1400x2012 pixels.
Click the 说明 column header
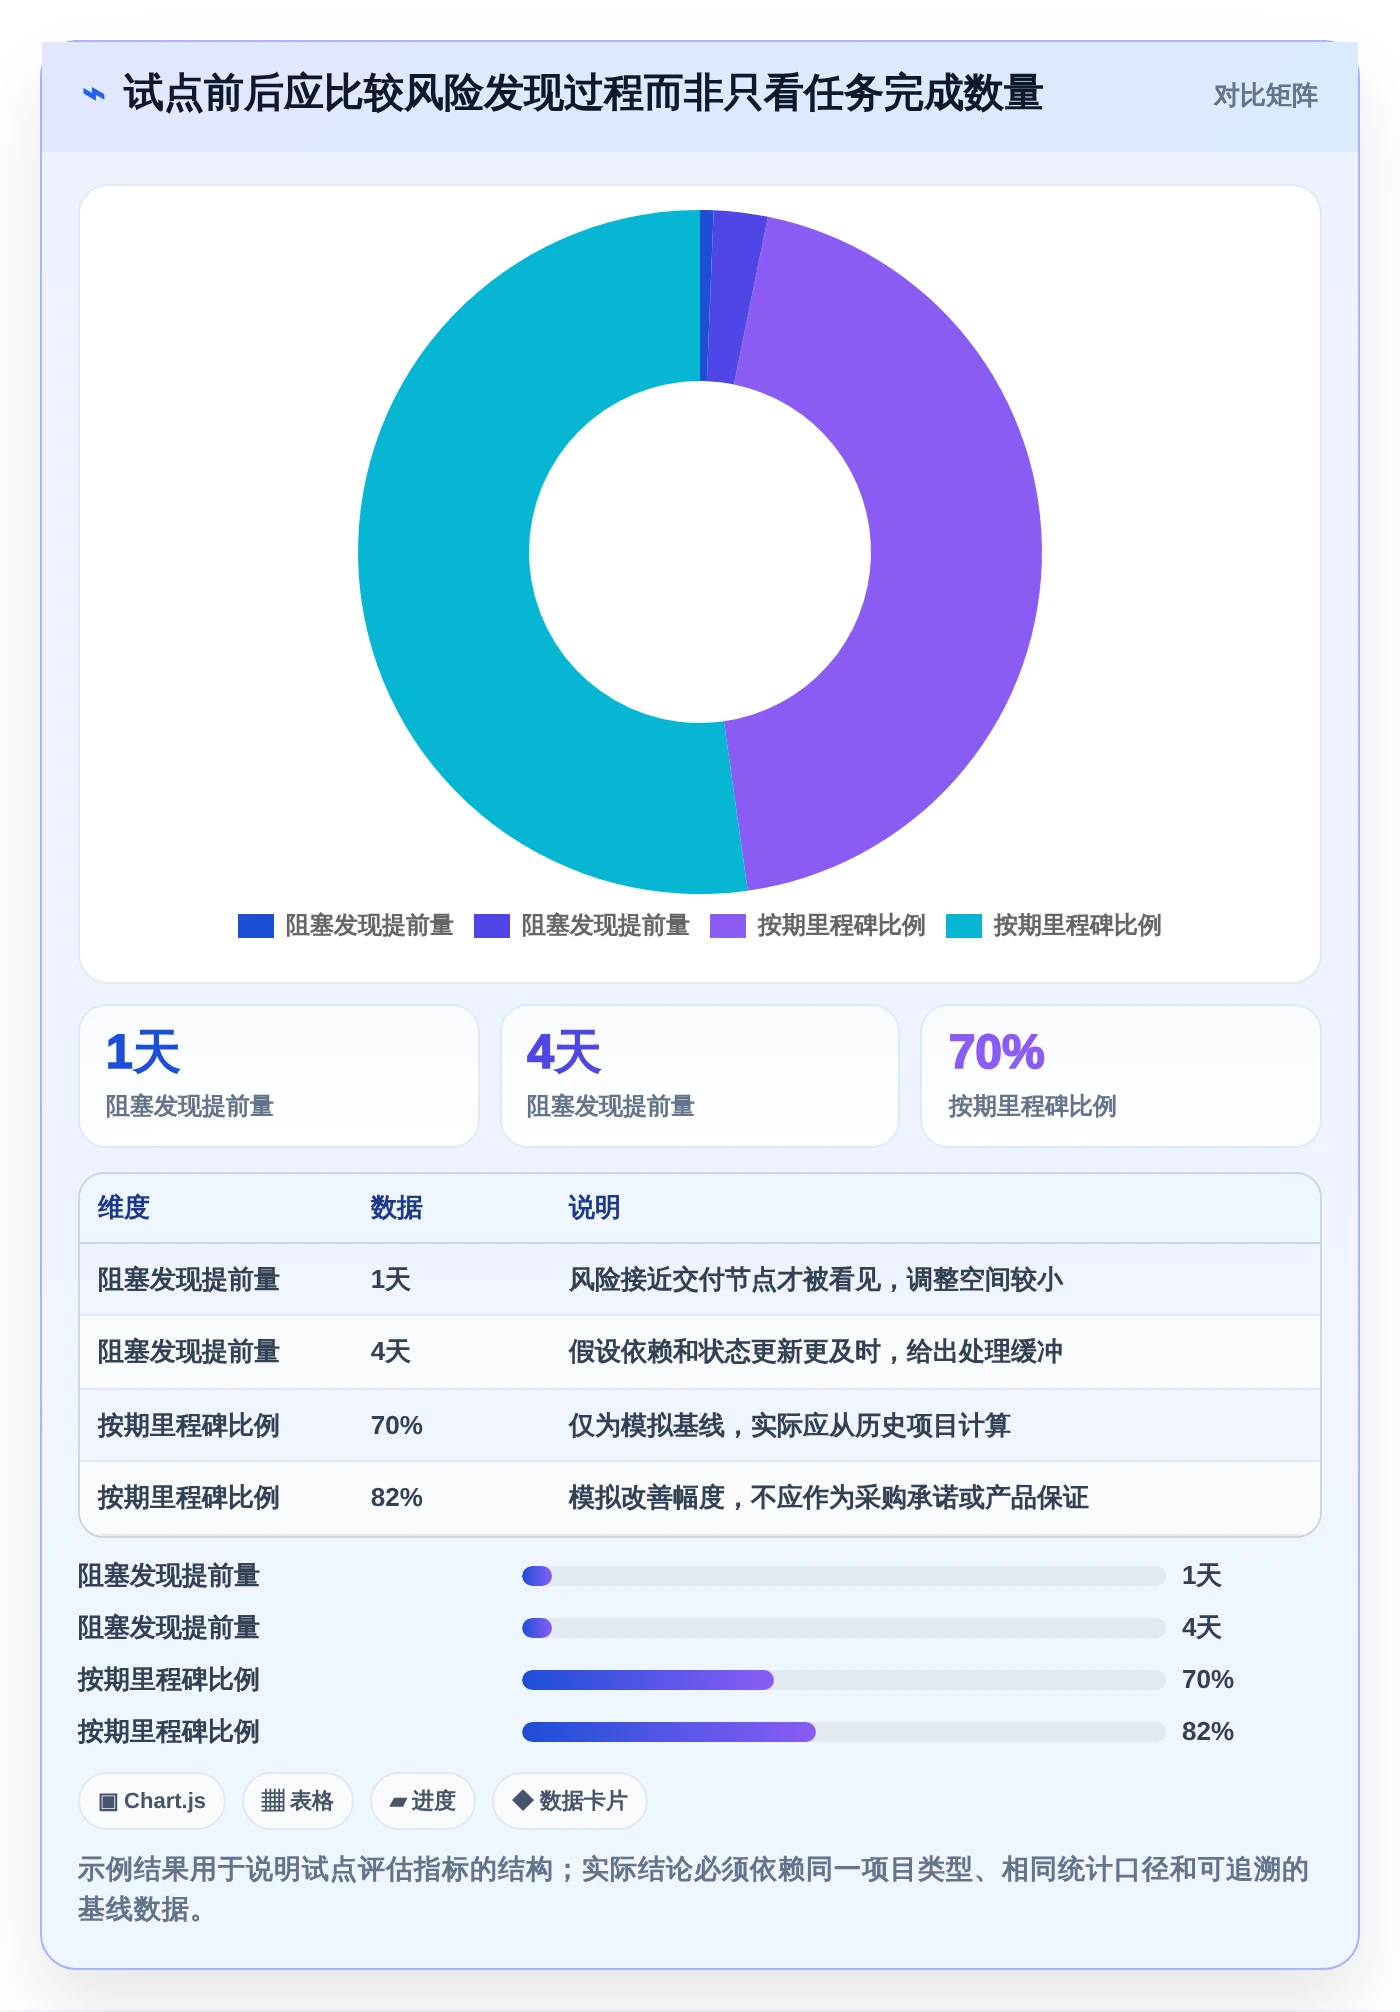pos(595,1208)
